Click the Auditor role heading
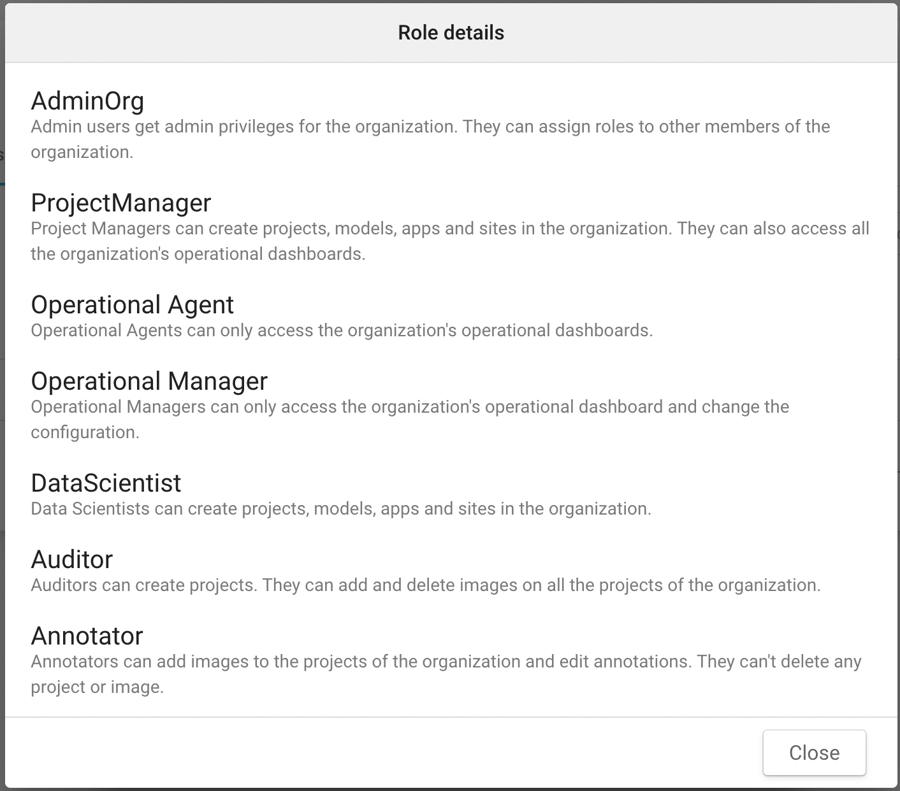This screenshot has height=791, width=900. (x=72, y=559)
